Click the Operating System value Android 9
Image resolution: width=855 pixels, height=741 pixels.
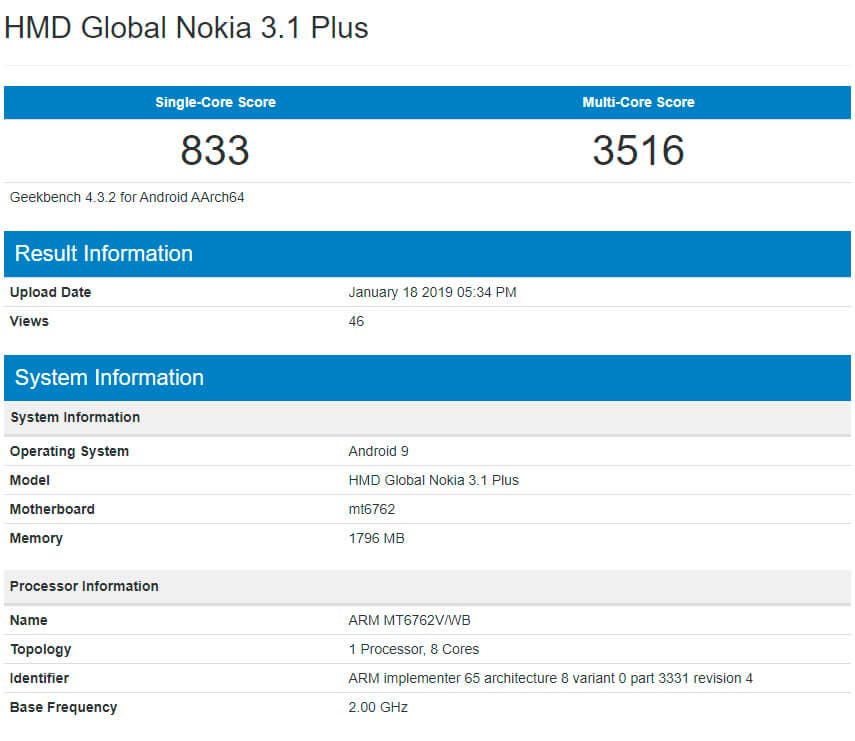(379, 450)
